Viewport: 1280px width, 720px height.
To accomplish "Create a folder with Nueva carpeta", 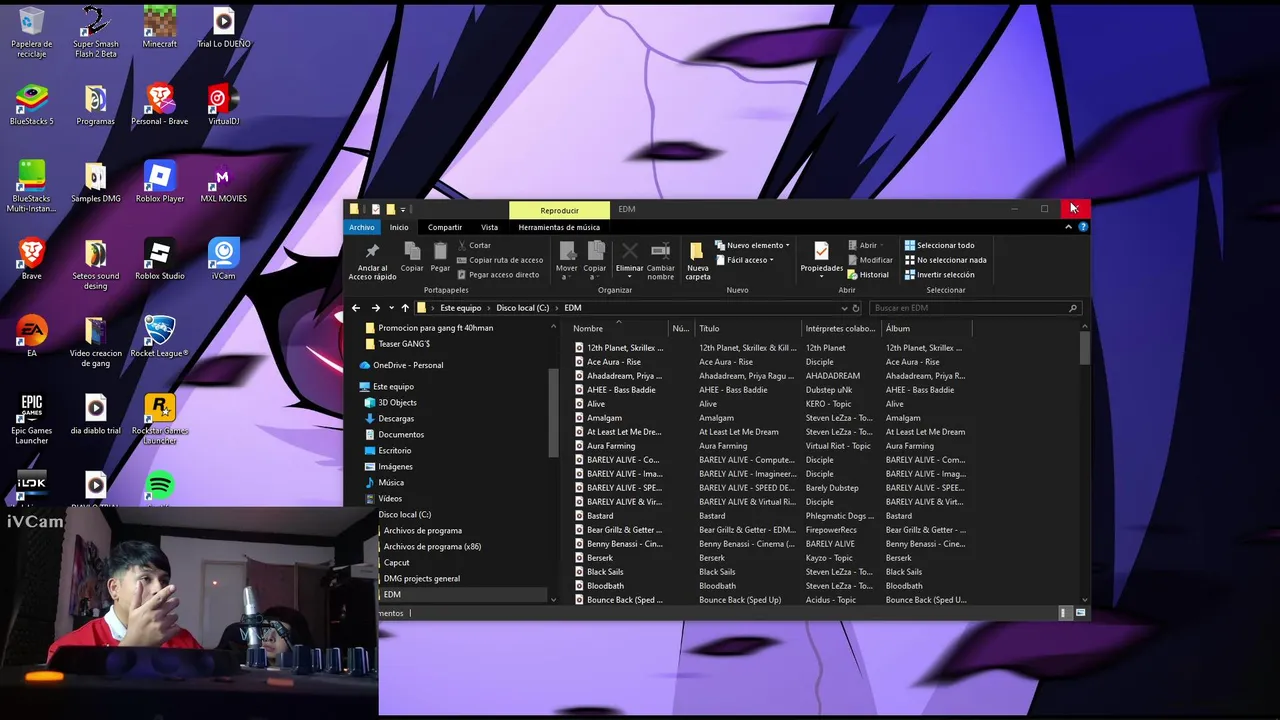I will pos(697,251).
